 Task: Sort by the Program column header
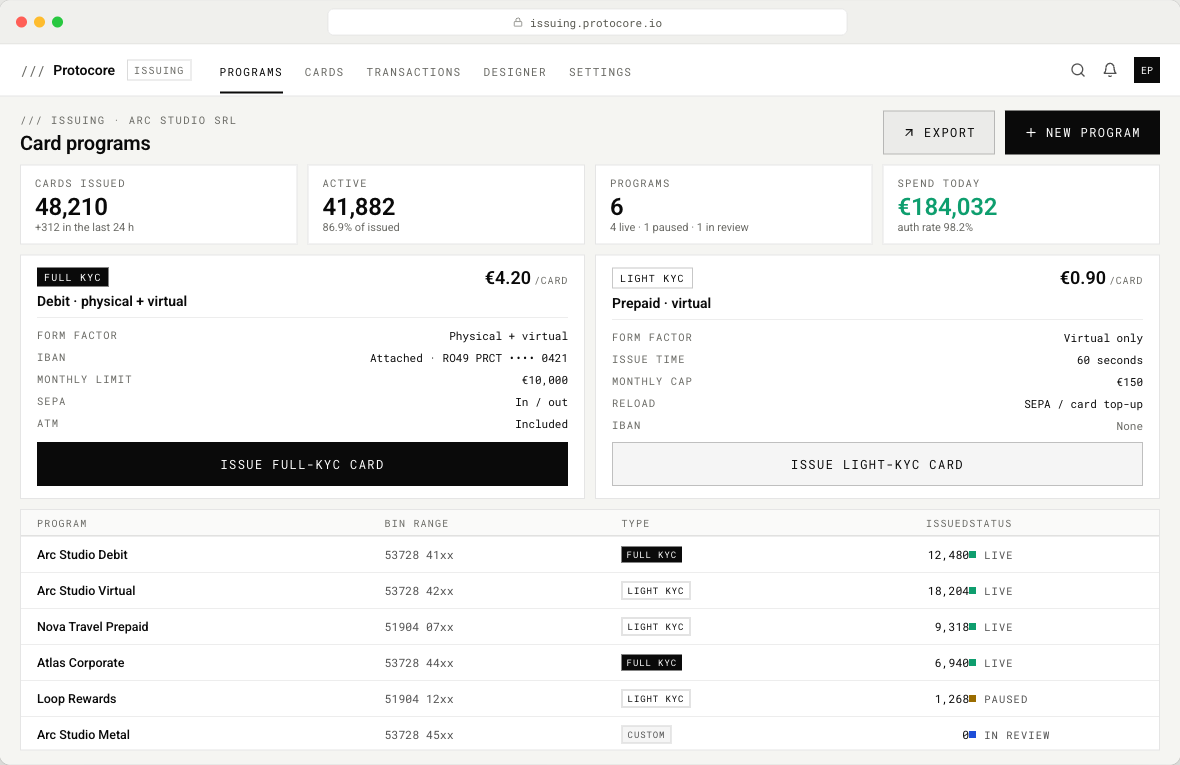point(62,524)
